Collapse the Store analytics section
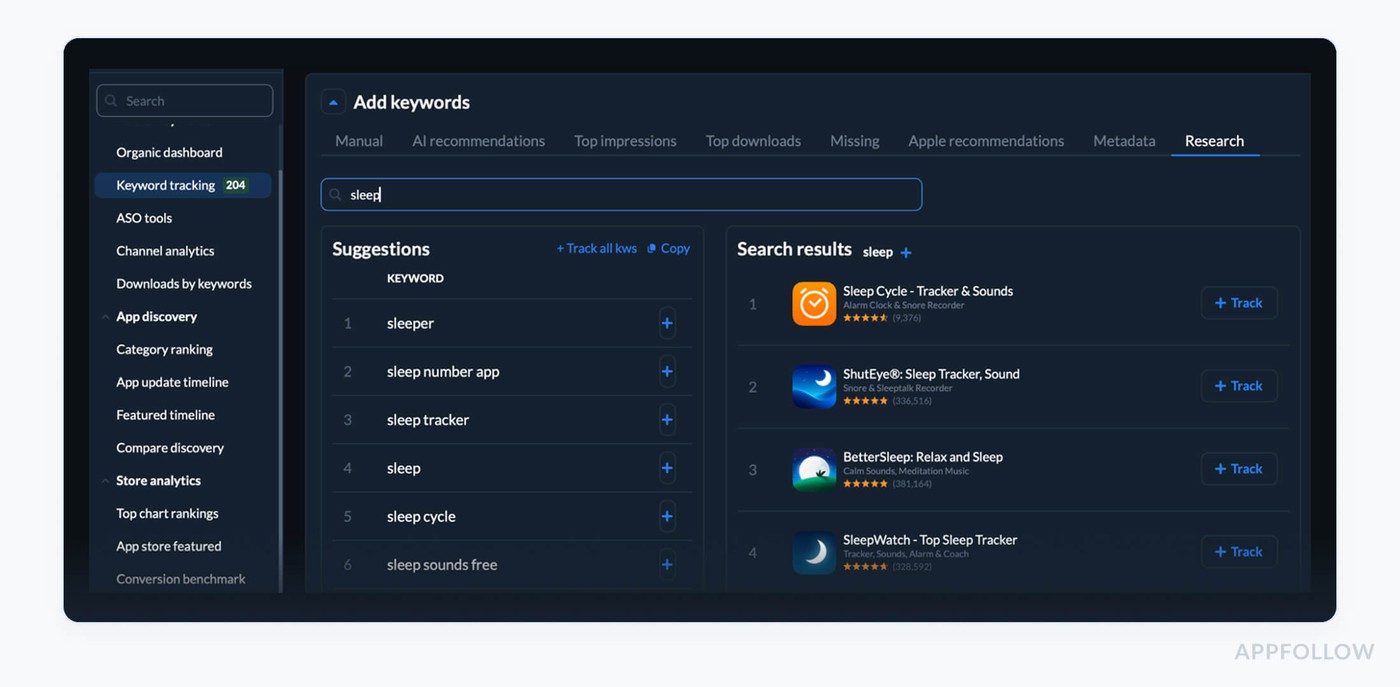 pyautogui.click(x=105, y=480)
